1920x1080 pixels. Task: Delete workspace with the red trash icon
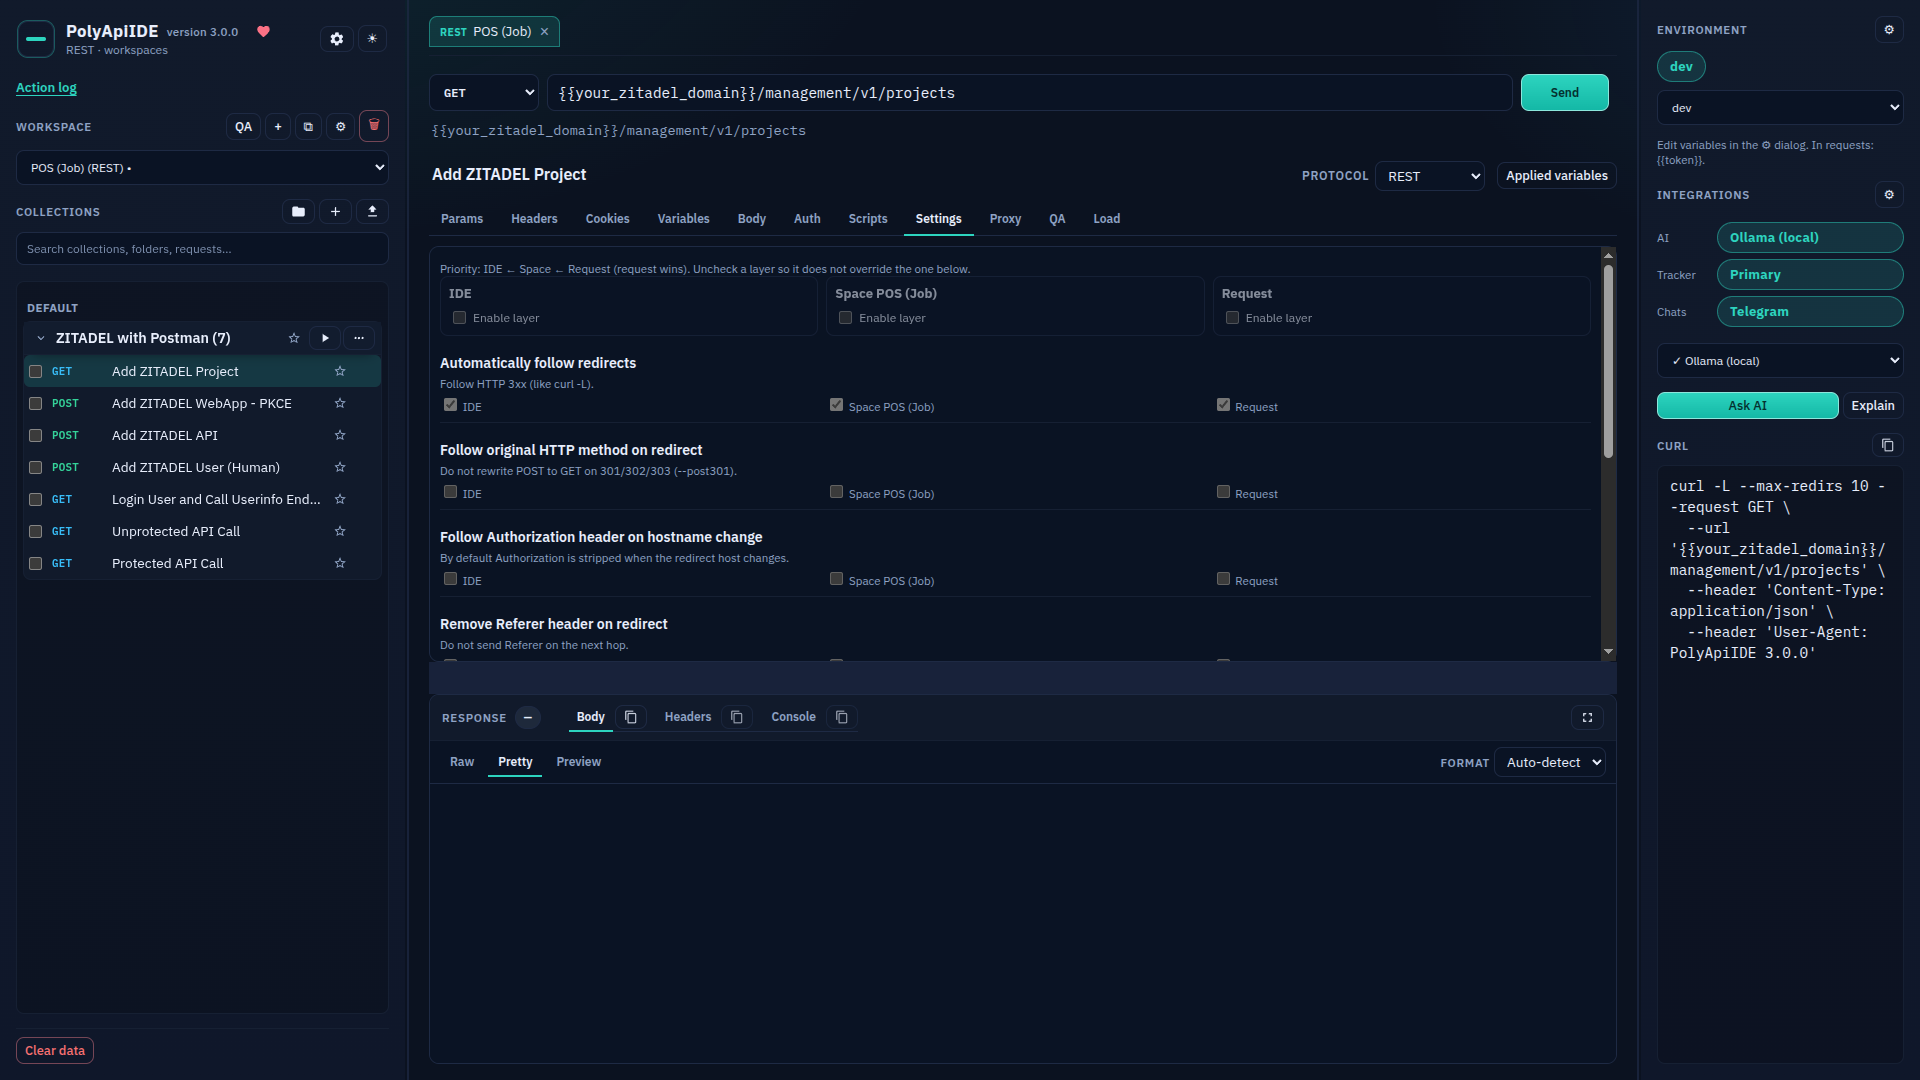(374, 126)
